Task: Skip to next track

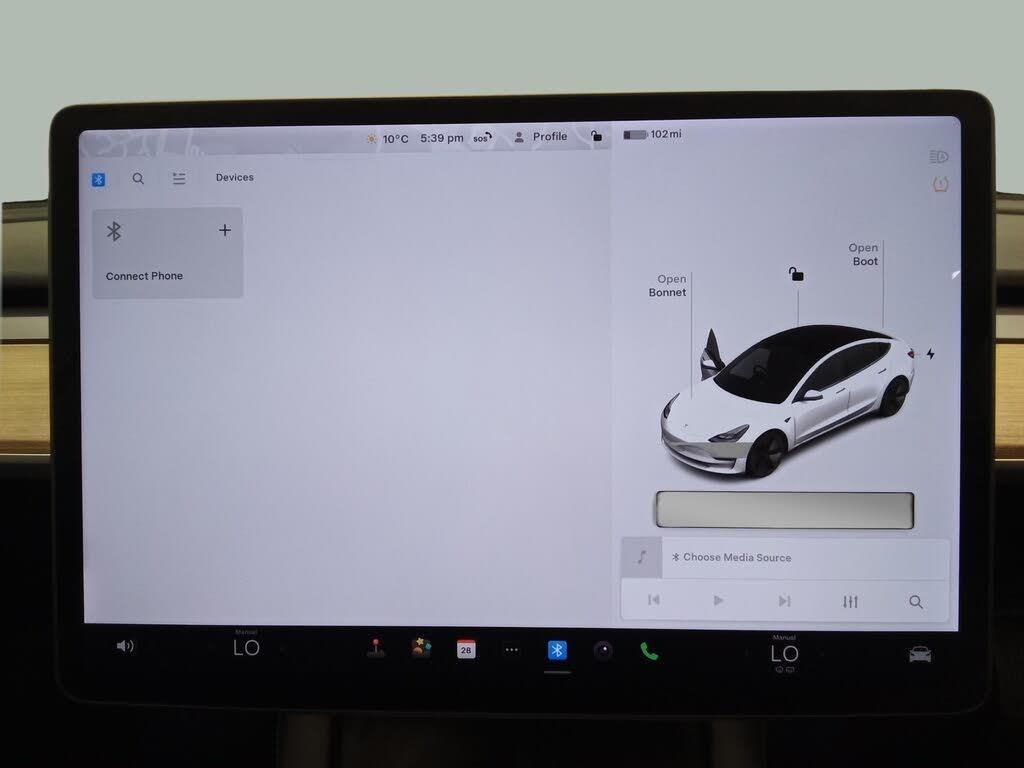Action: [x=784, y=601]
